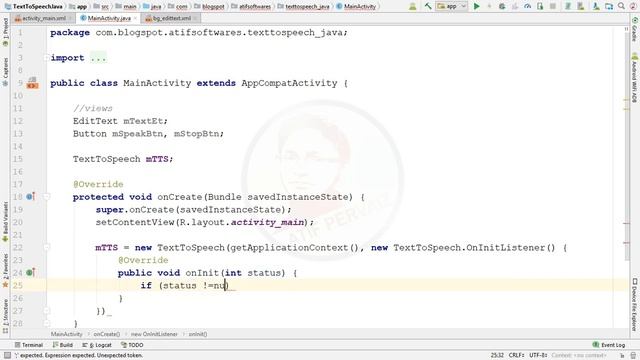The width and height of the screenshot is (640, 360).
Task: Open the Favorites side panel tab
Action: click(x=5, y=270)
